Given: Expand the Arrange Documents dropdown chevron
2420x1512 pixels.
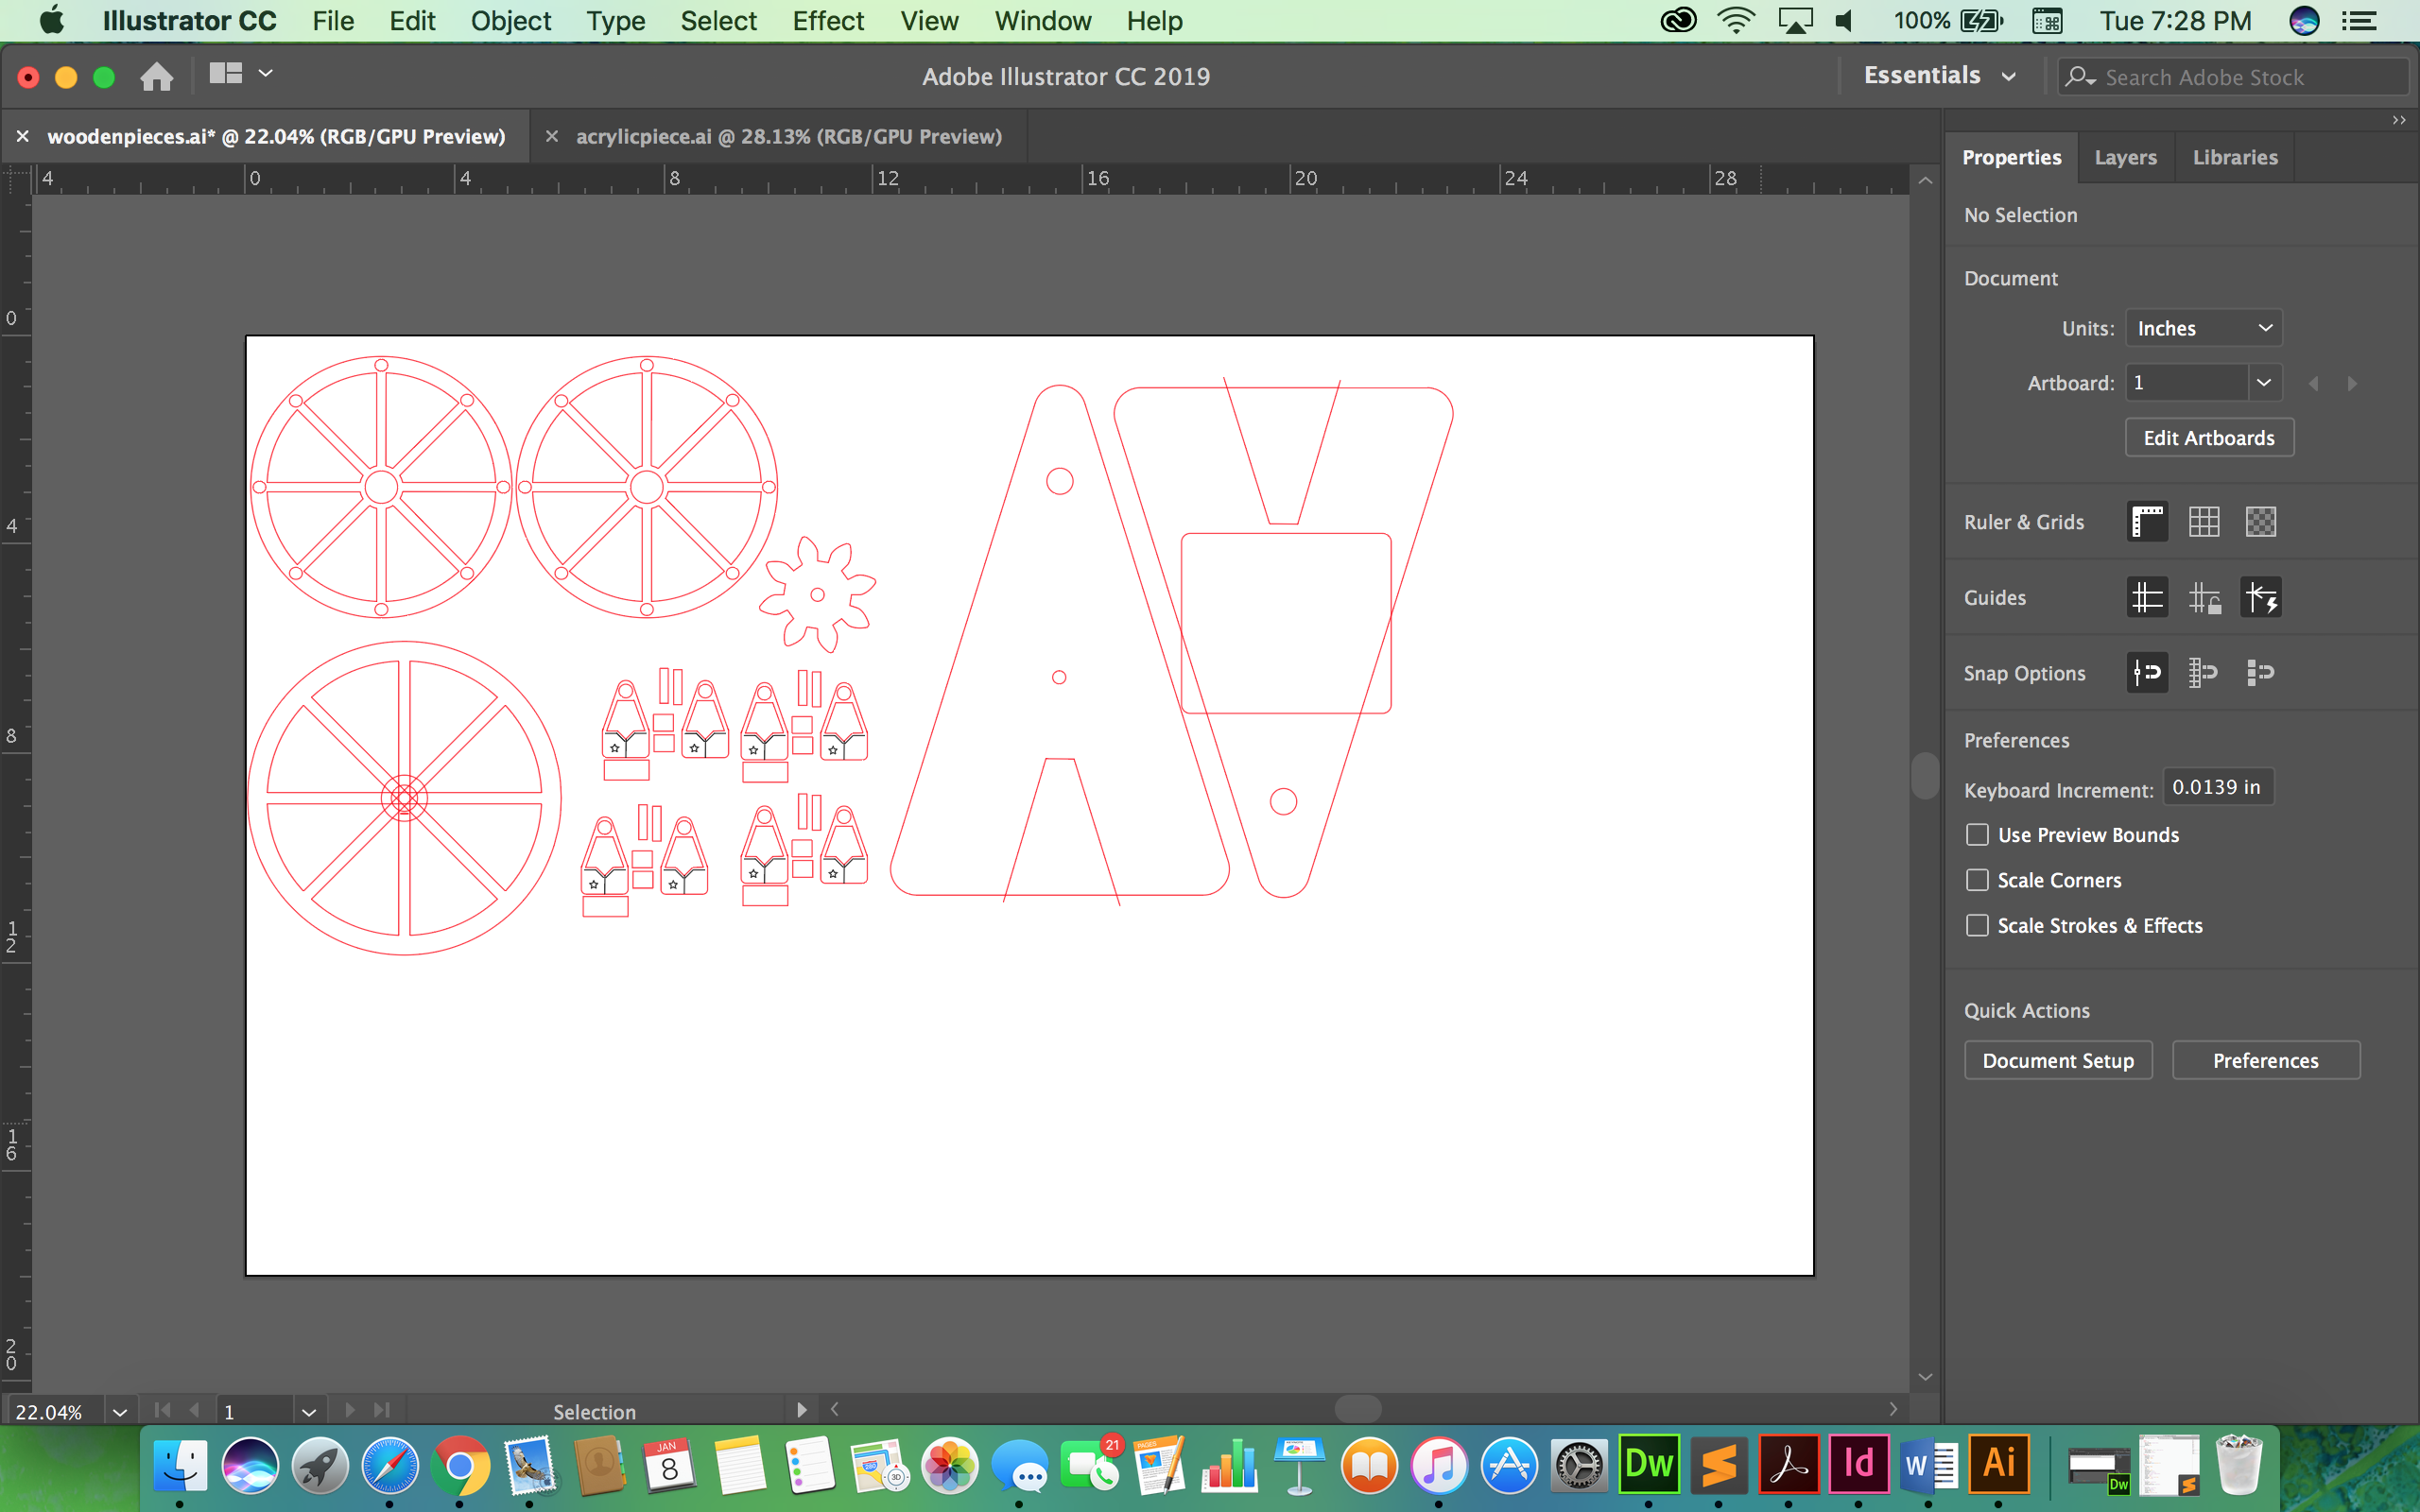Looking at the screenshot, I should (265, 73).
